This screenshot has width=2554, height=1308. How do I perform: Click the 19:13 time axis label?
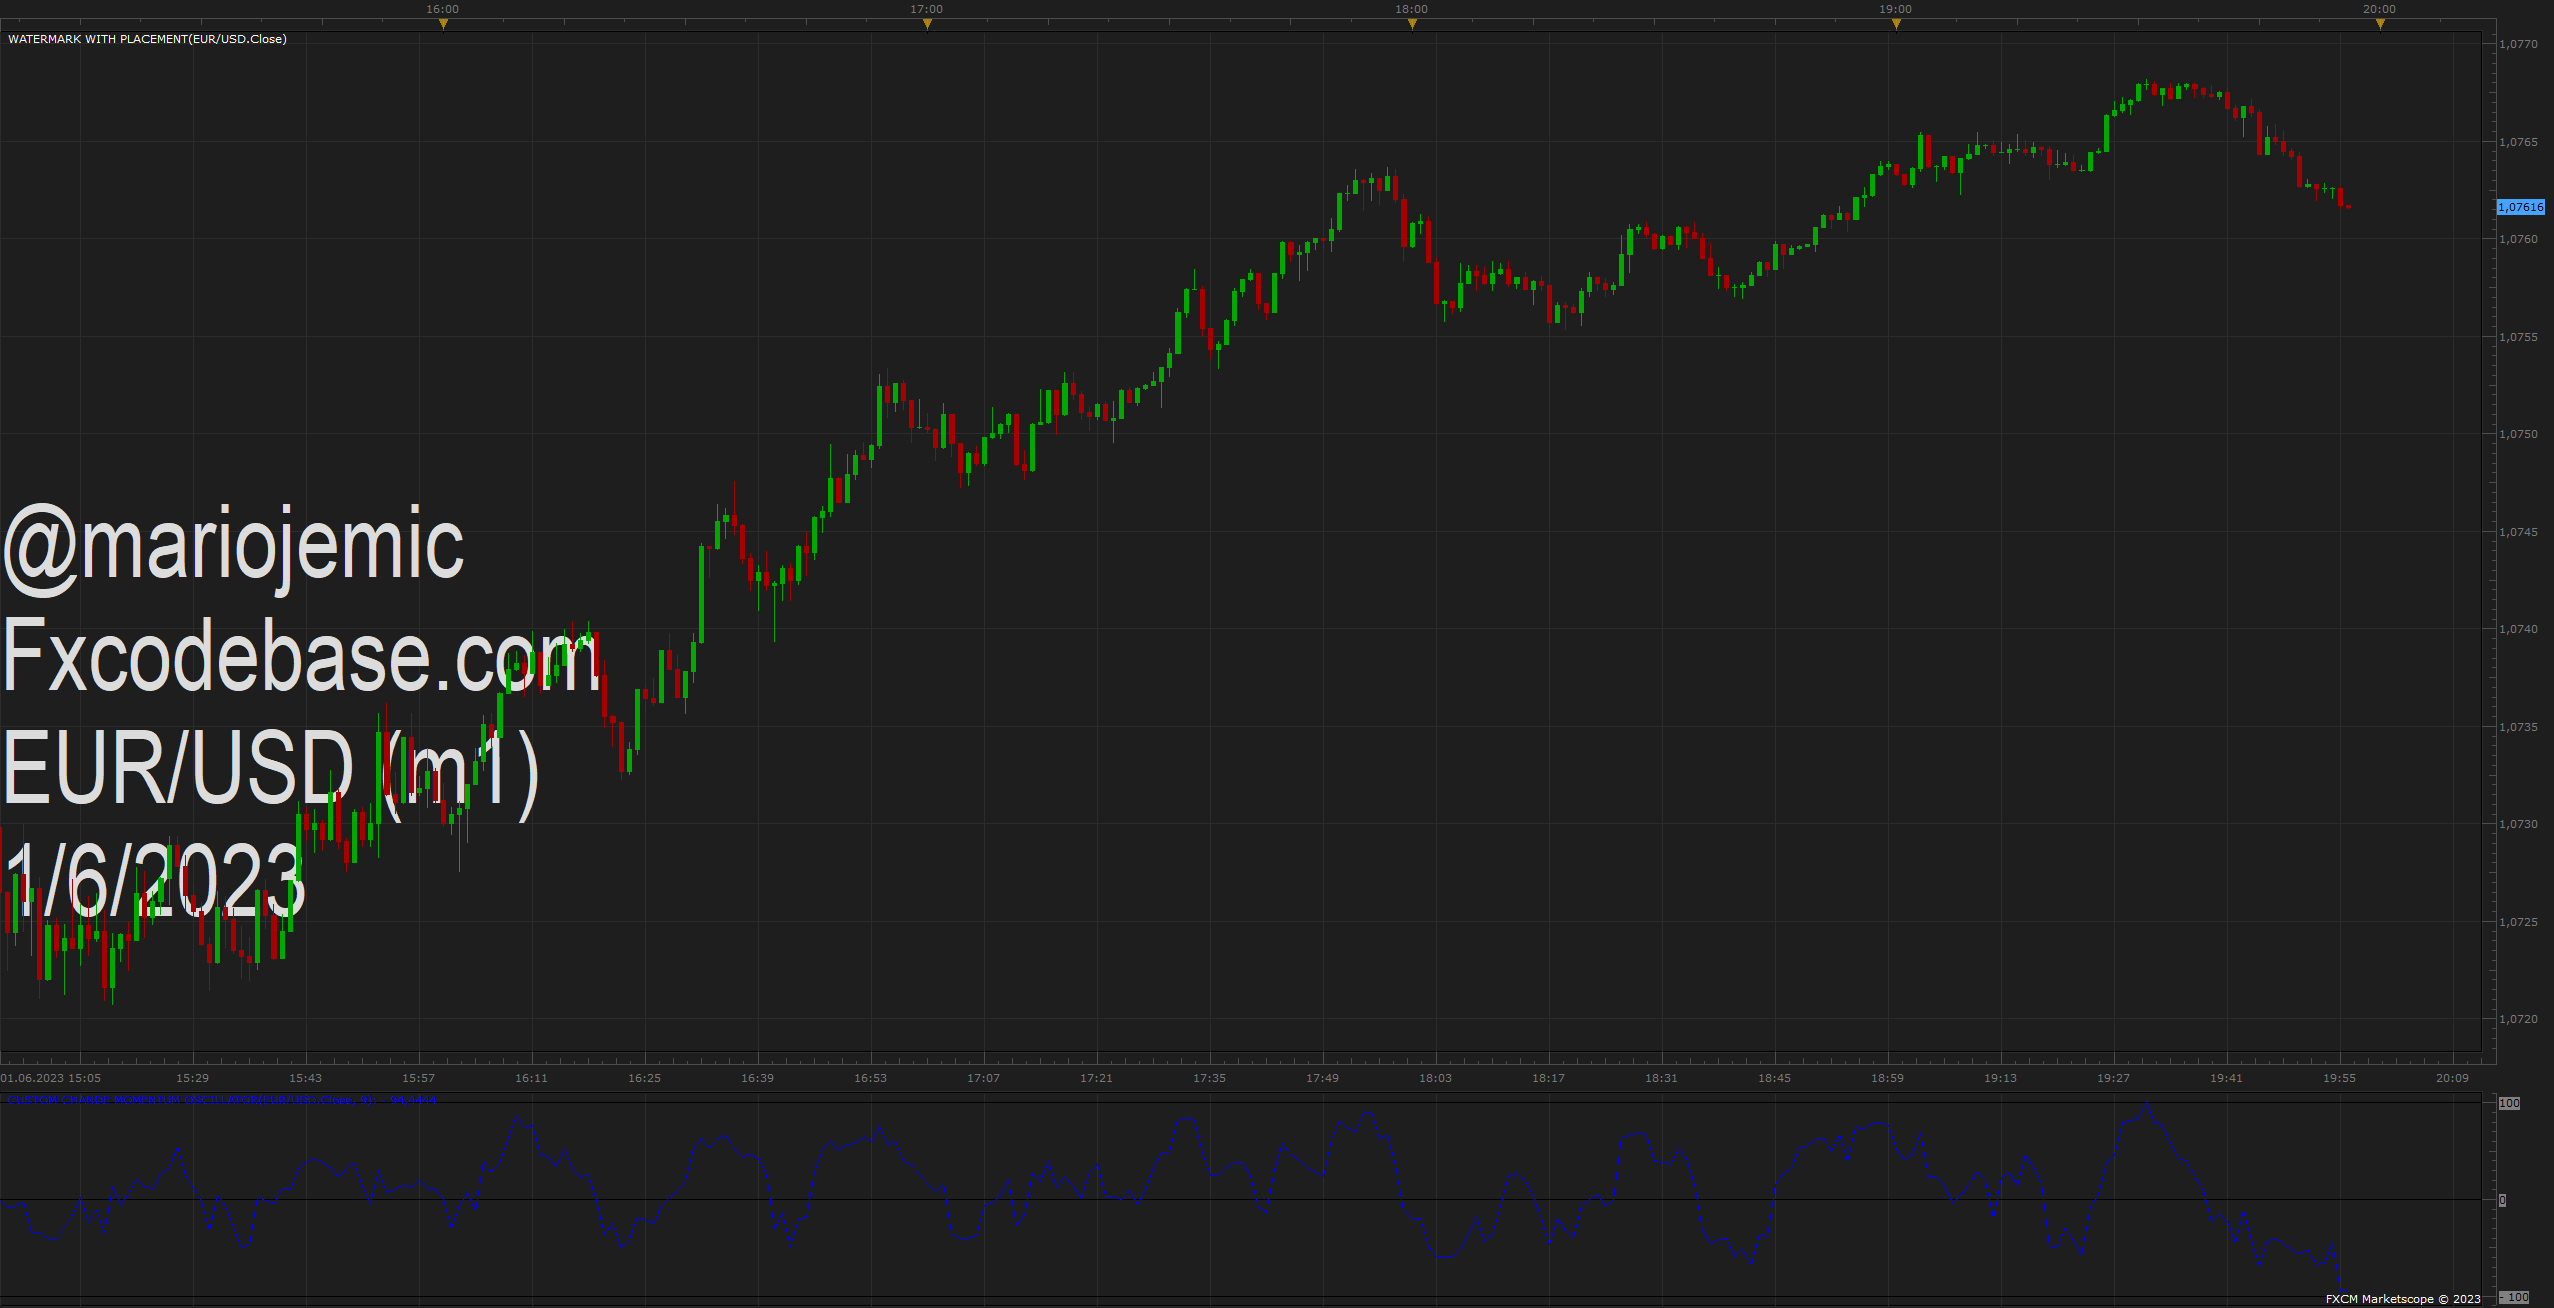(2000, 1078)
